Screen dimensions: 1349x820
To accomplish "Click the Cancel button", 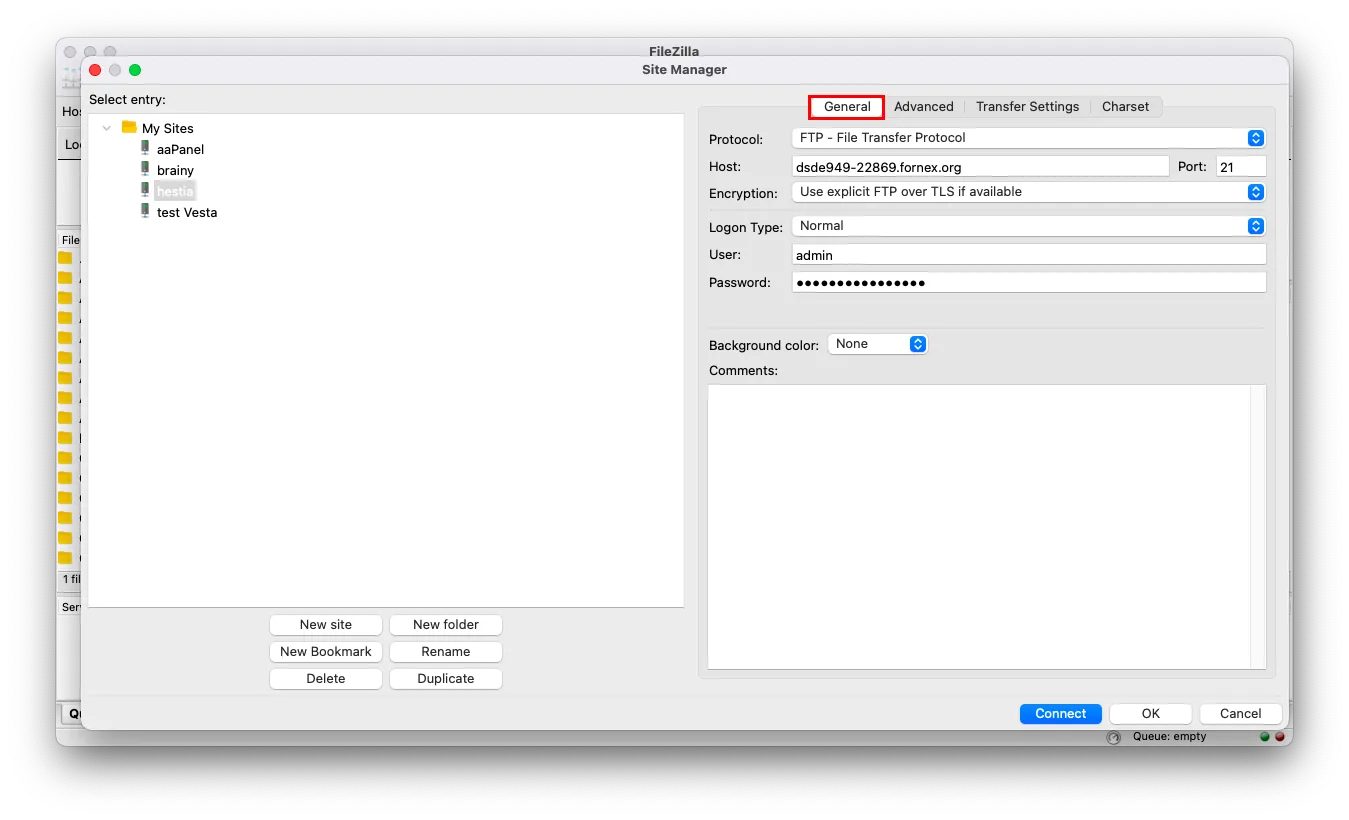I will pos(1241,713).
